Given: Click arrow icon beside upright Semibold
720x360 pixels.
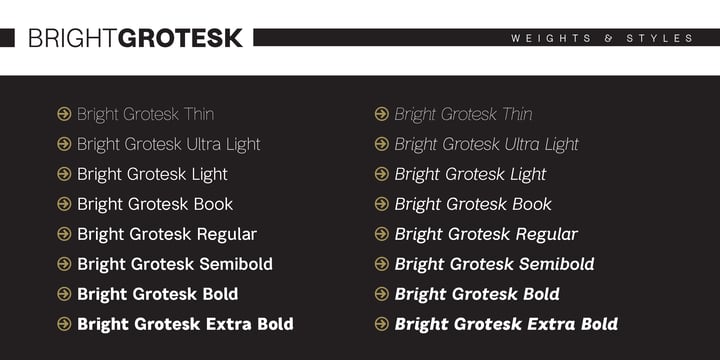Looking at the screenshot, I should pyautogui.click(x=64, y=264).
